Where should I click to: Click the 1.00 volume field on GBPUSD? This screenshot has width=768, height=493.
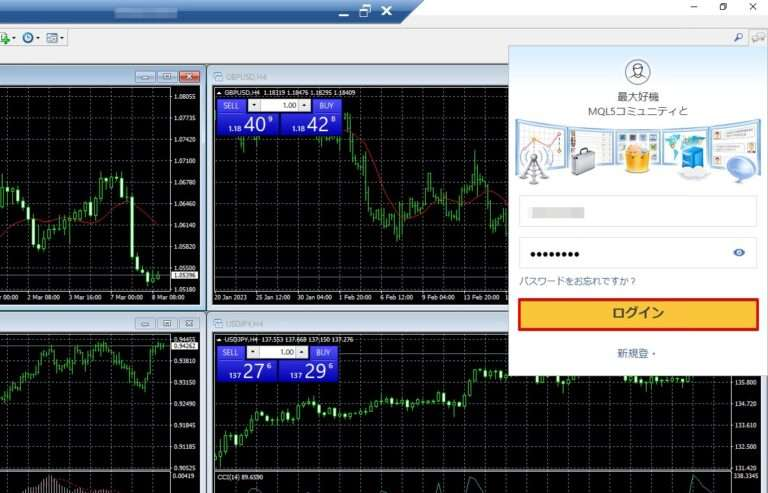click(279, 105)
